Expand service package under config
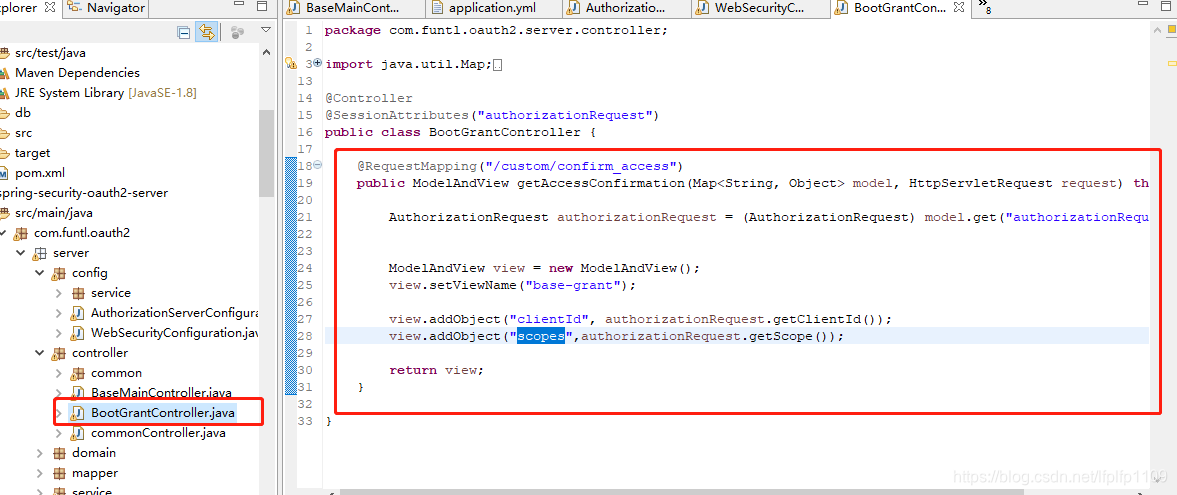The height and width of the screenshot is (495, 1177). [x=59, y=292]
